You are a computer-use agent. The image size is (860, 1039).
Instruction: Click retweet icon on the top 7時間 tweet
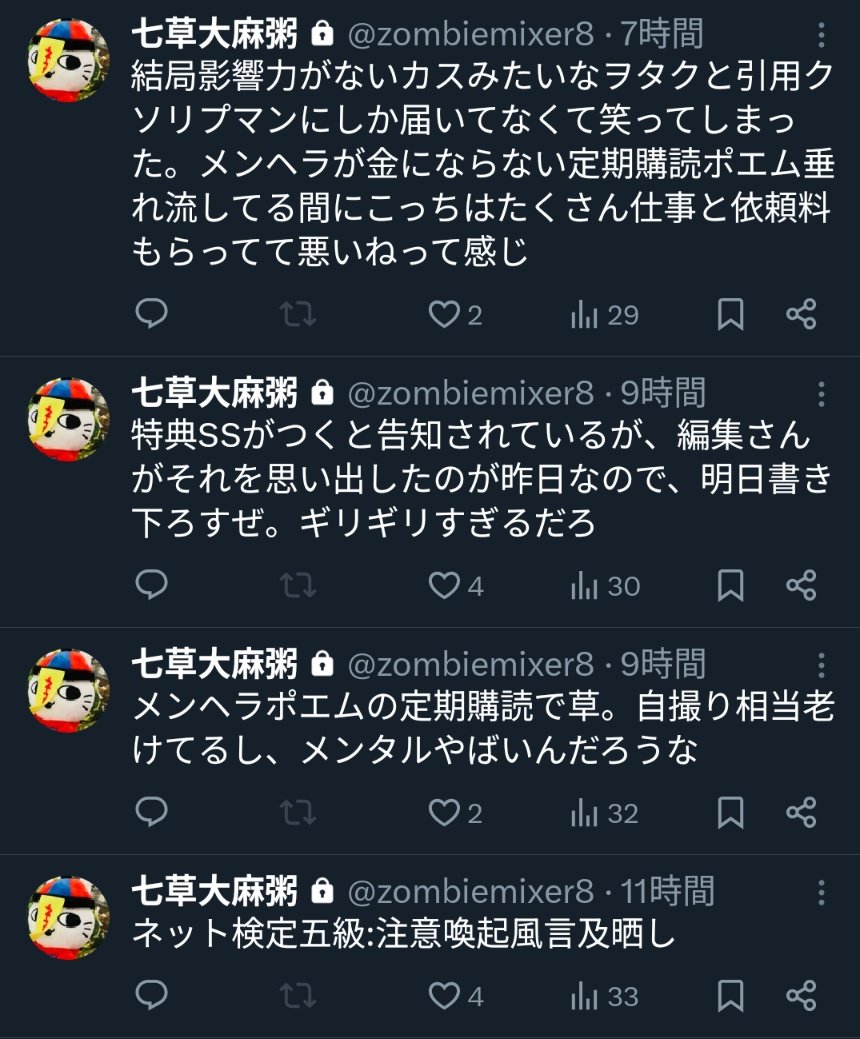297,315
